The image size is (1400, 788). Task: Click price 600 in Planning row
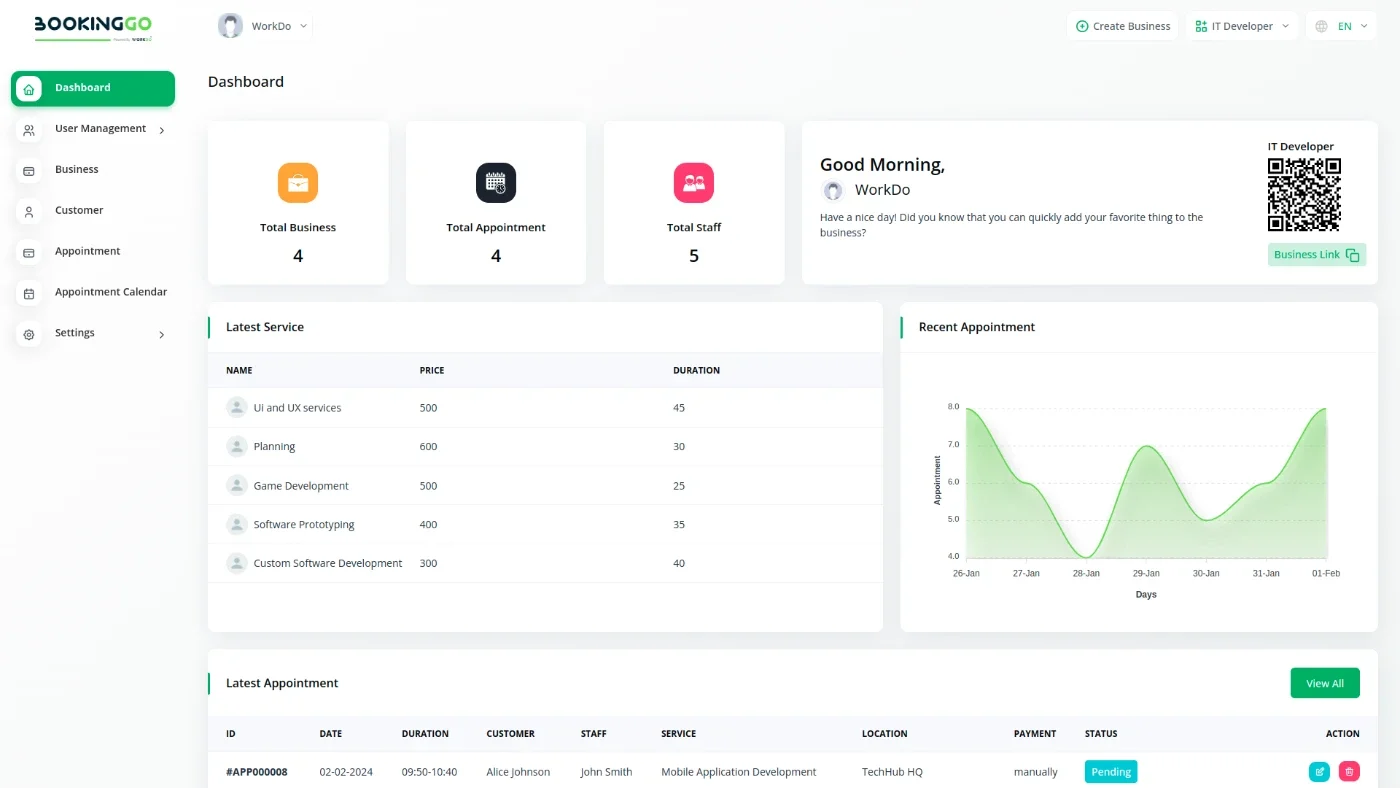(x=428, y=447)
